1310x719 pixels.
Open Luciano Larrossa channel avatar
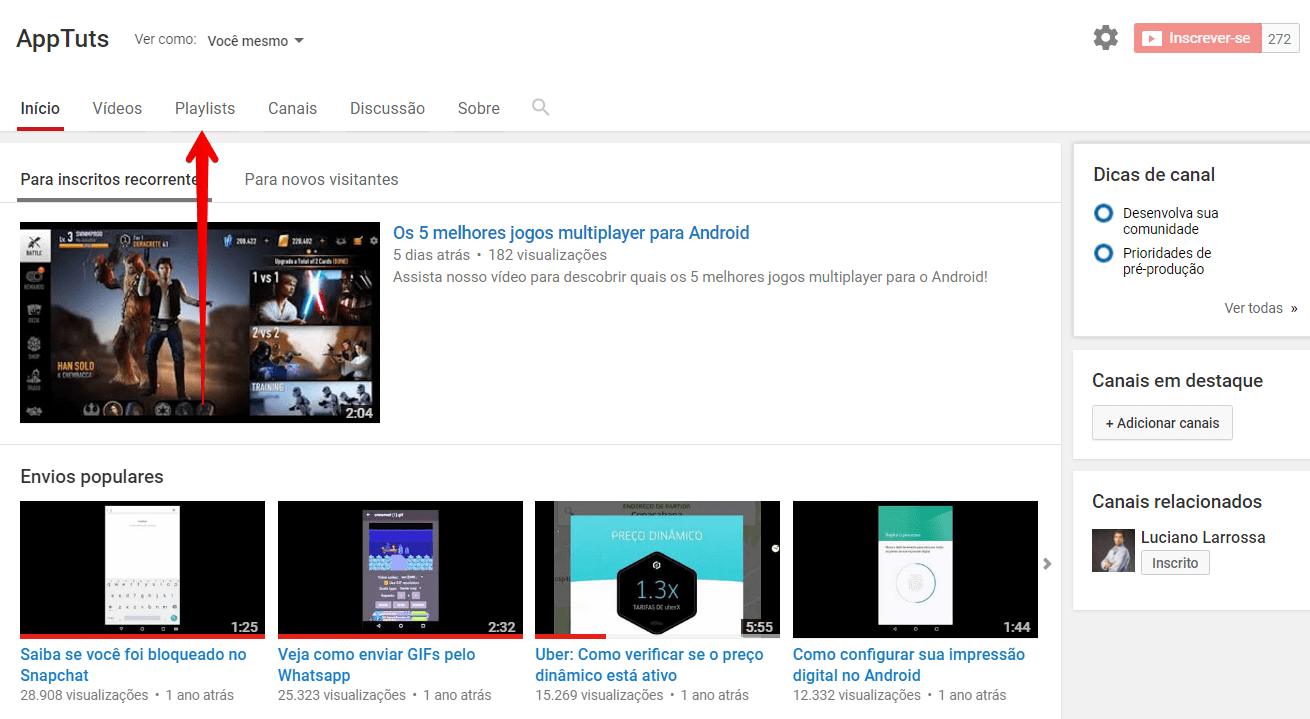tap(1113, 550)
